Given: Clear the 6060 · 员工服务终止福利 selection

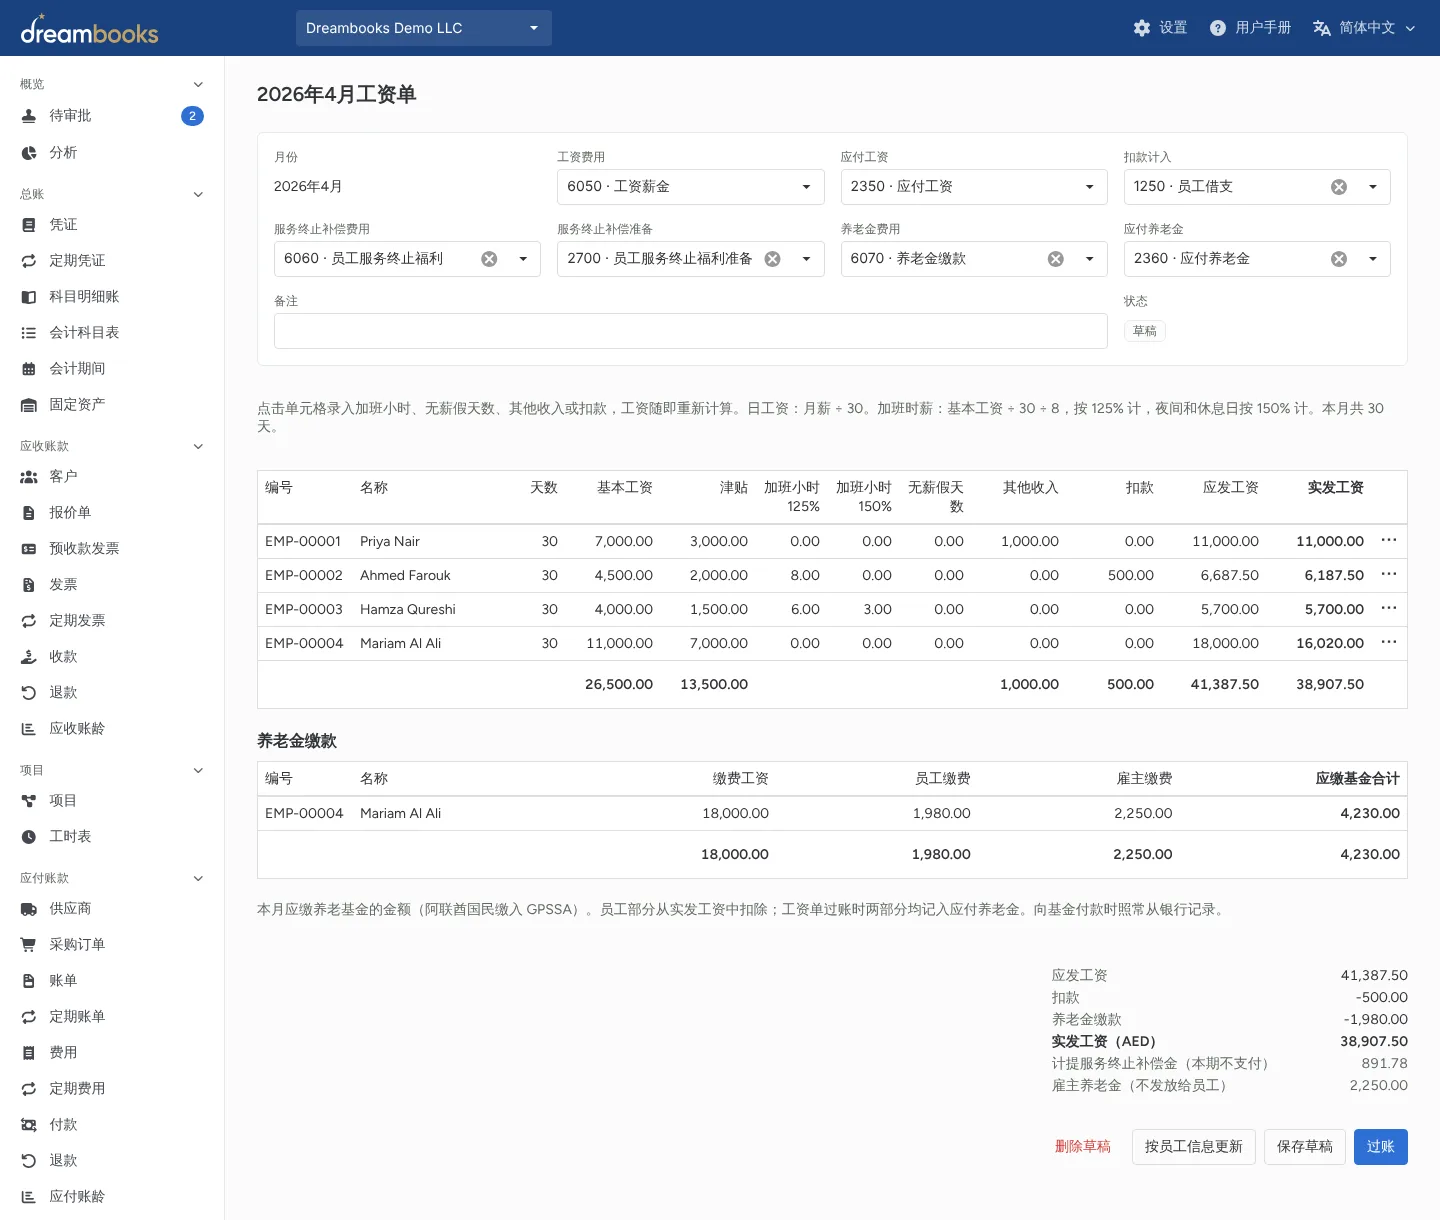Looking at the screenshot, I should (x=489, y=259).
